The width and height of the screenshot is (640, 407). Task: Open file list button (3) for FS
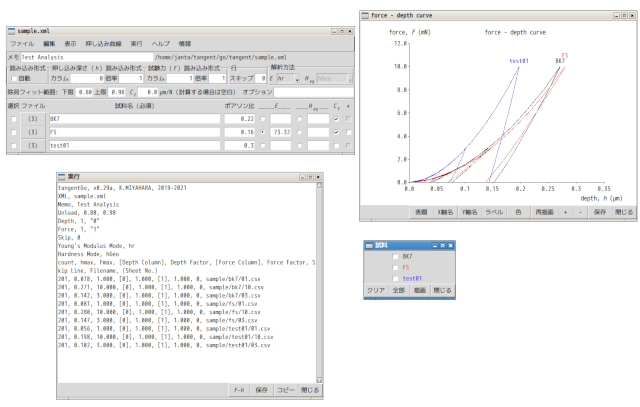[x=33, y=132]
